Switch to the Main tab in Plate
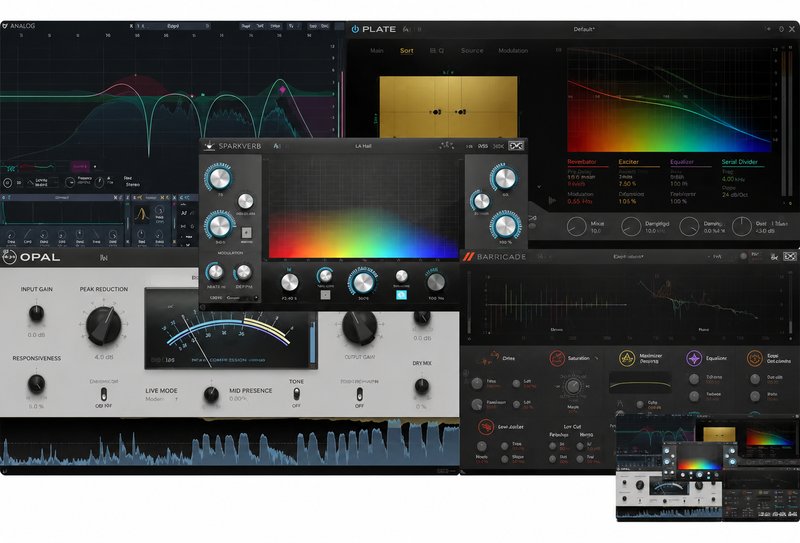Image resolution: width=800 pixels, height=543 pixels. [x=377, y=51]
